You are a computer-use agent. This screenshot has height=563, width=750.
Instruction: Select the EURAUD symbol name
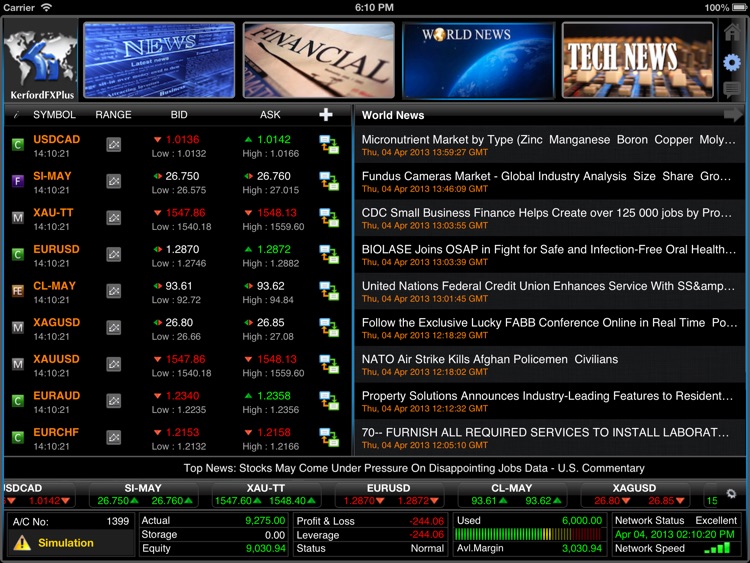point(56,396)
